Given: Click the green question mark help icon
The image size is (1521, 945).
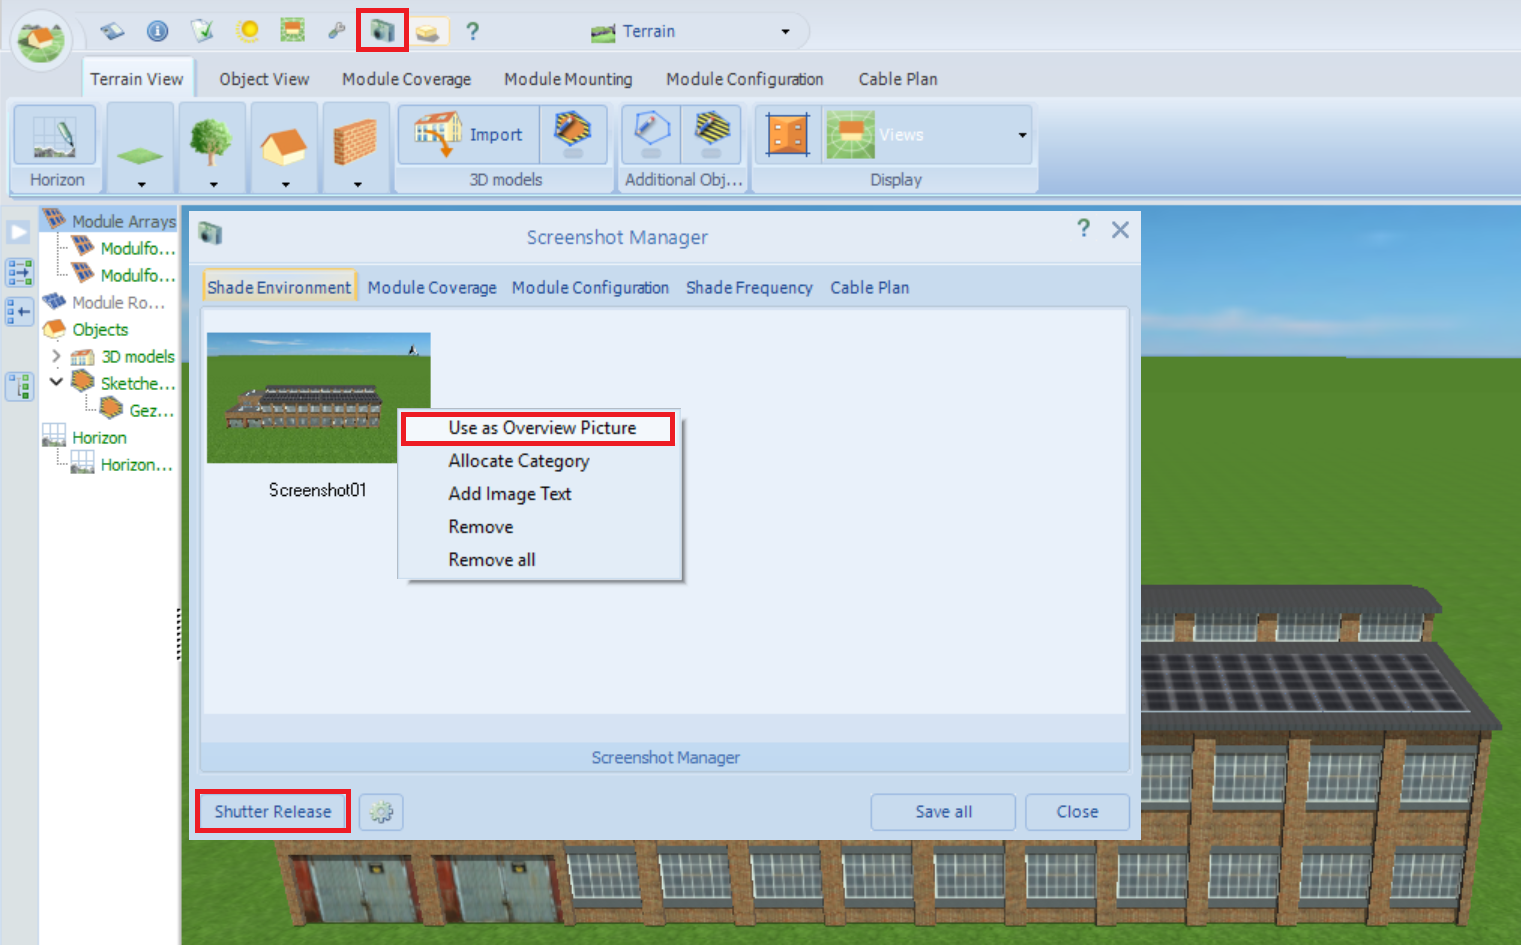Looking at the screenshot, I should pos(473,31).
